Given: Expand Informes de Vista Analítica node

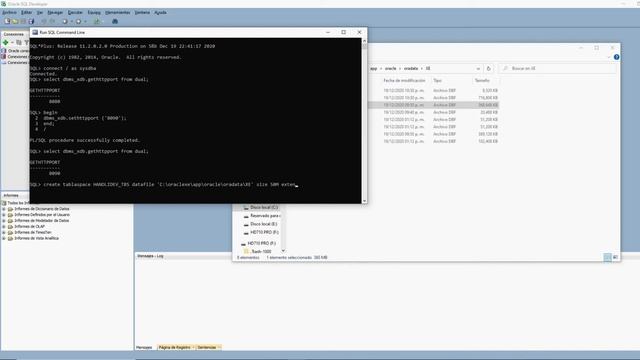Looking at the screenshot, I should (4, 238).
